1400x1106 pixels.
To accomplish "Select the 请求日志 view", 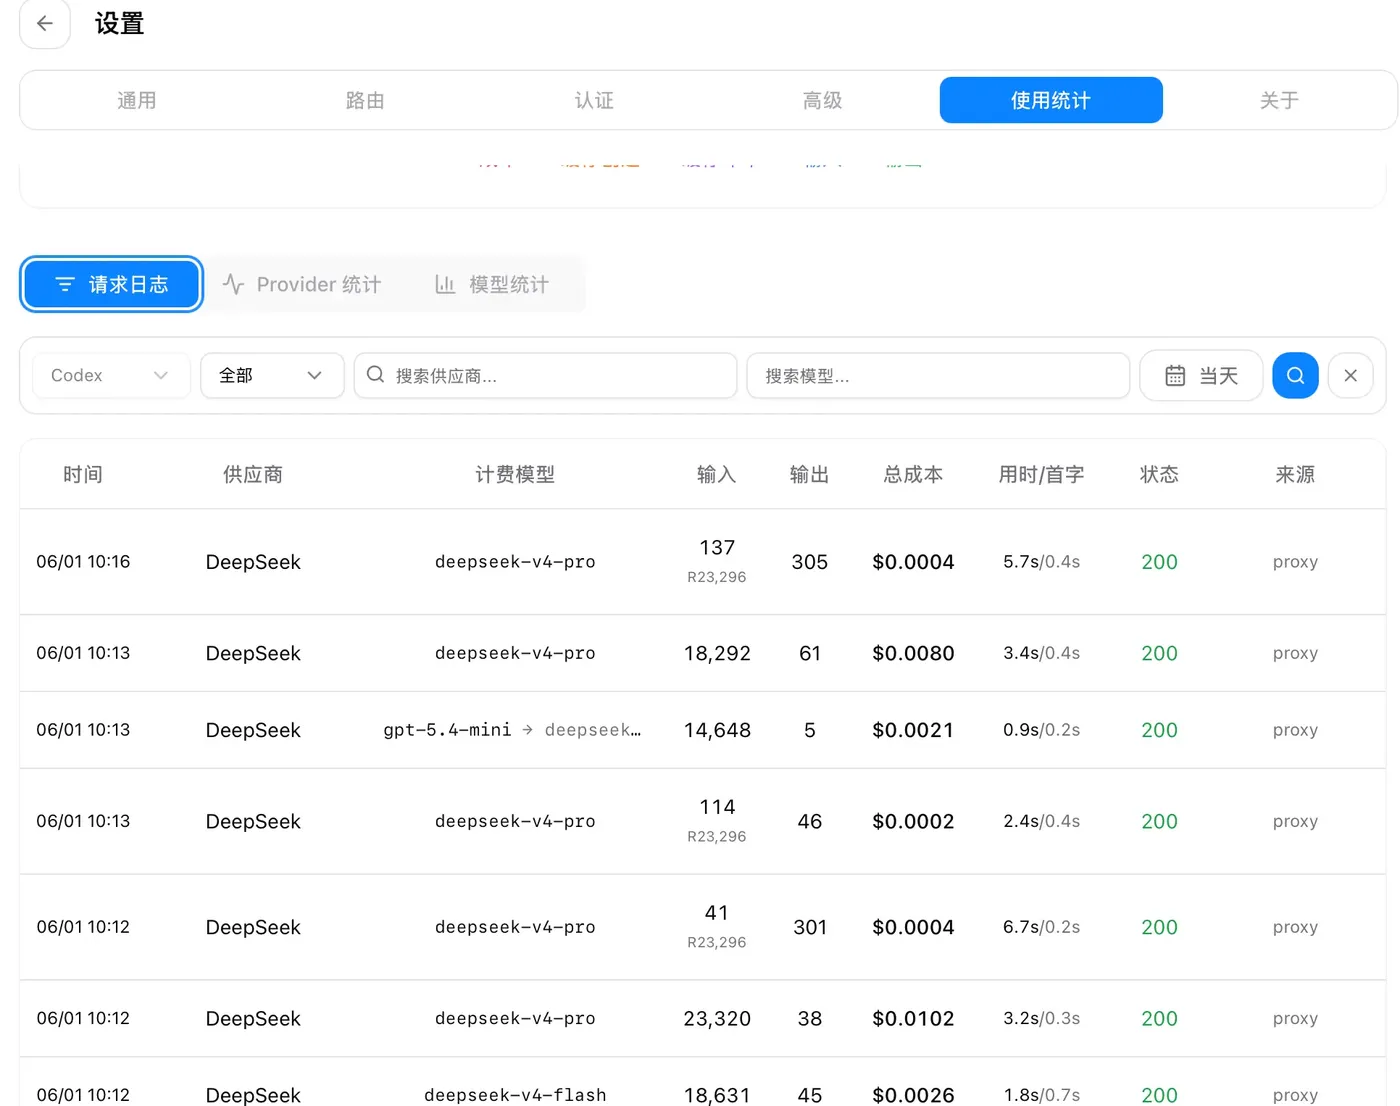I will pyautogui.click(x=111, y=285).
